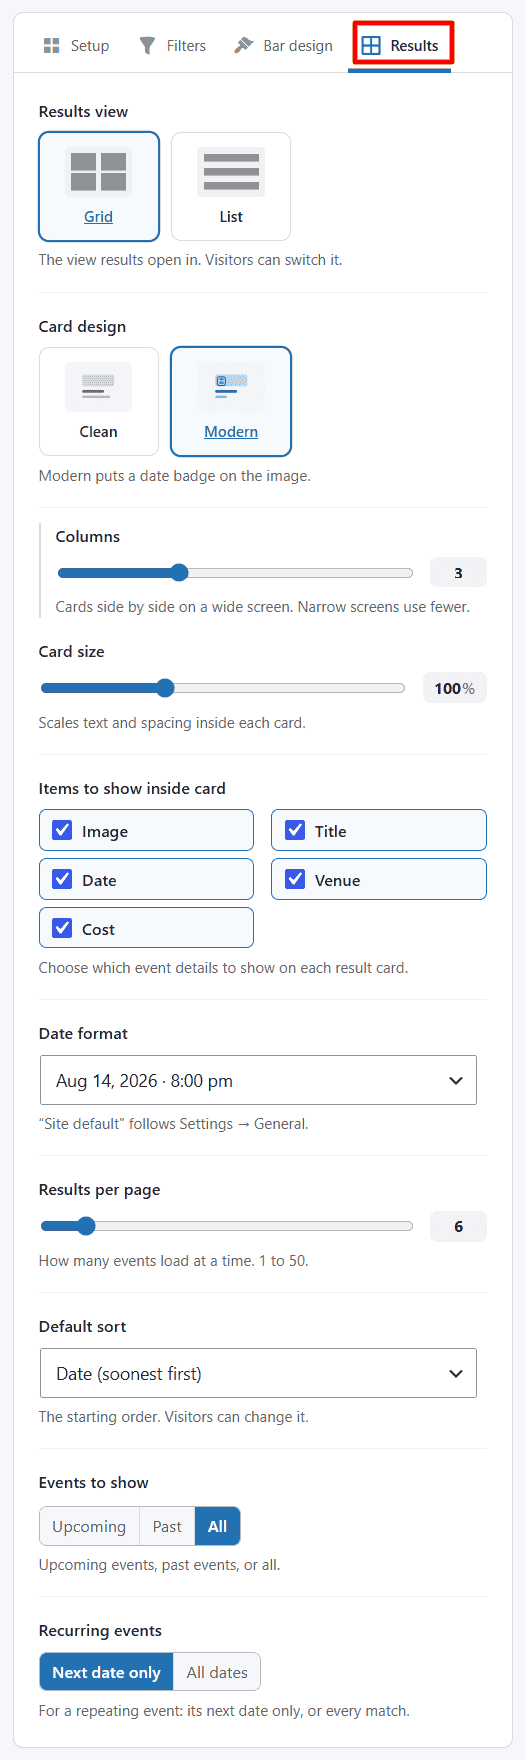This screenshot has height=1760, width=525.
Task: Open the Date format dropdown
Action: coord(258,1080)
